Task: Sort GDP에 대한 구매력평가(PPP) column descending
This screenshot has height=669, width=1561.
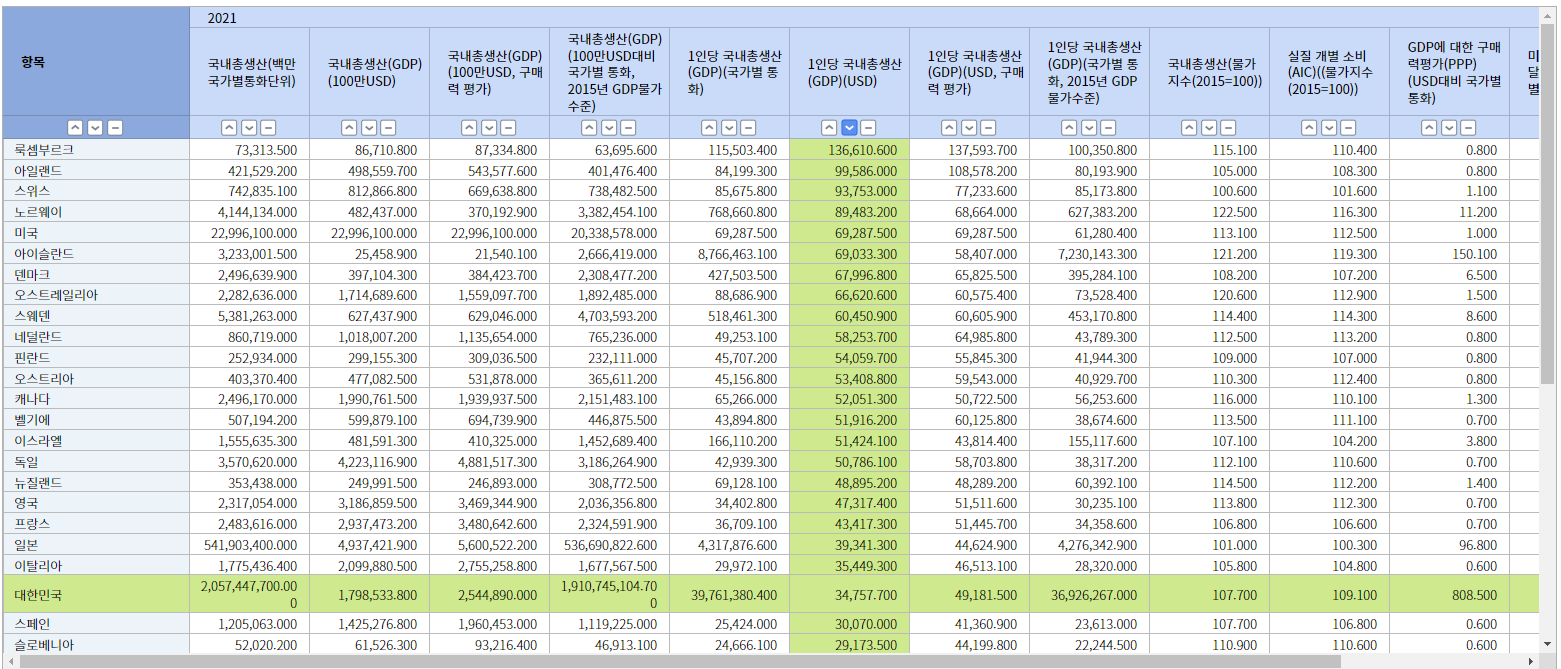Action: [1449, 128]
